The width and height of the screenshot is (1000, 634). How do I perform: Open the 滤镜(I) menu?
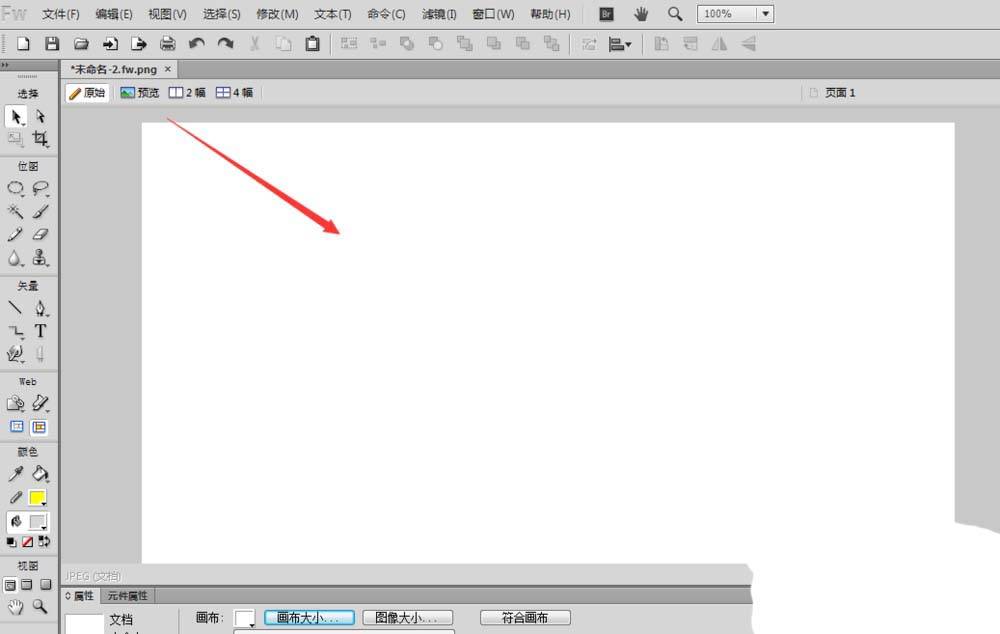[439, 14]
